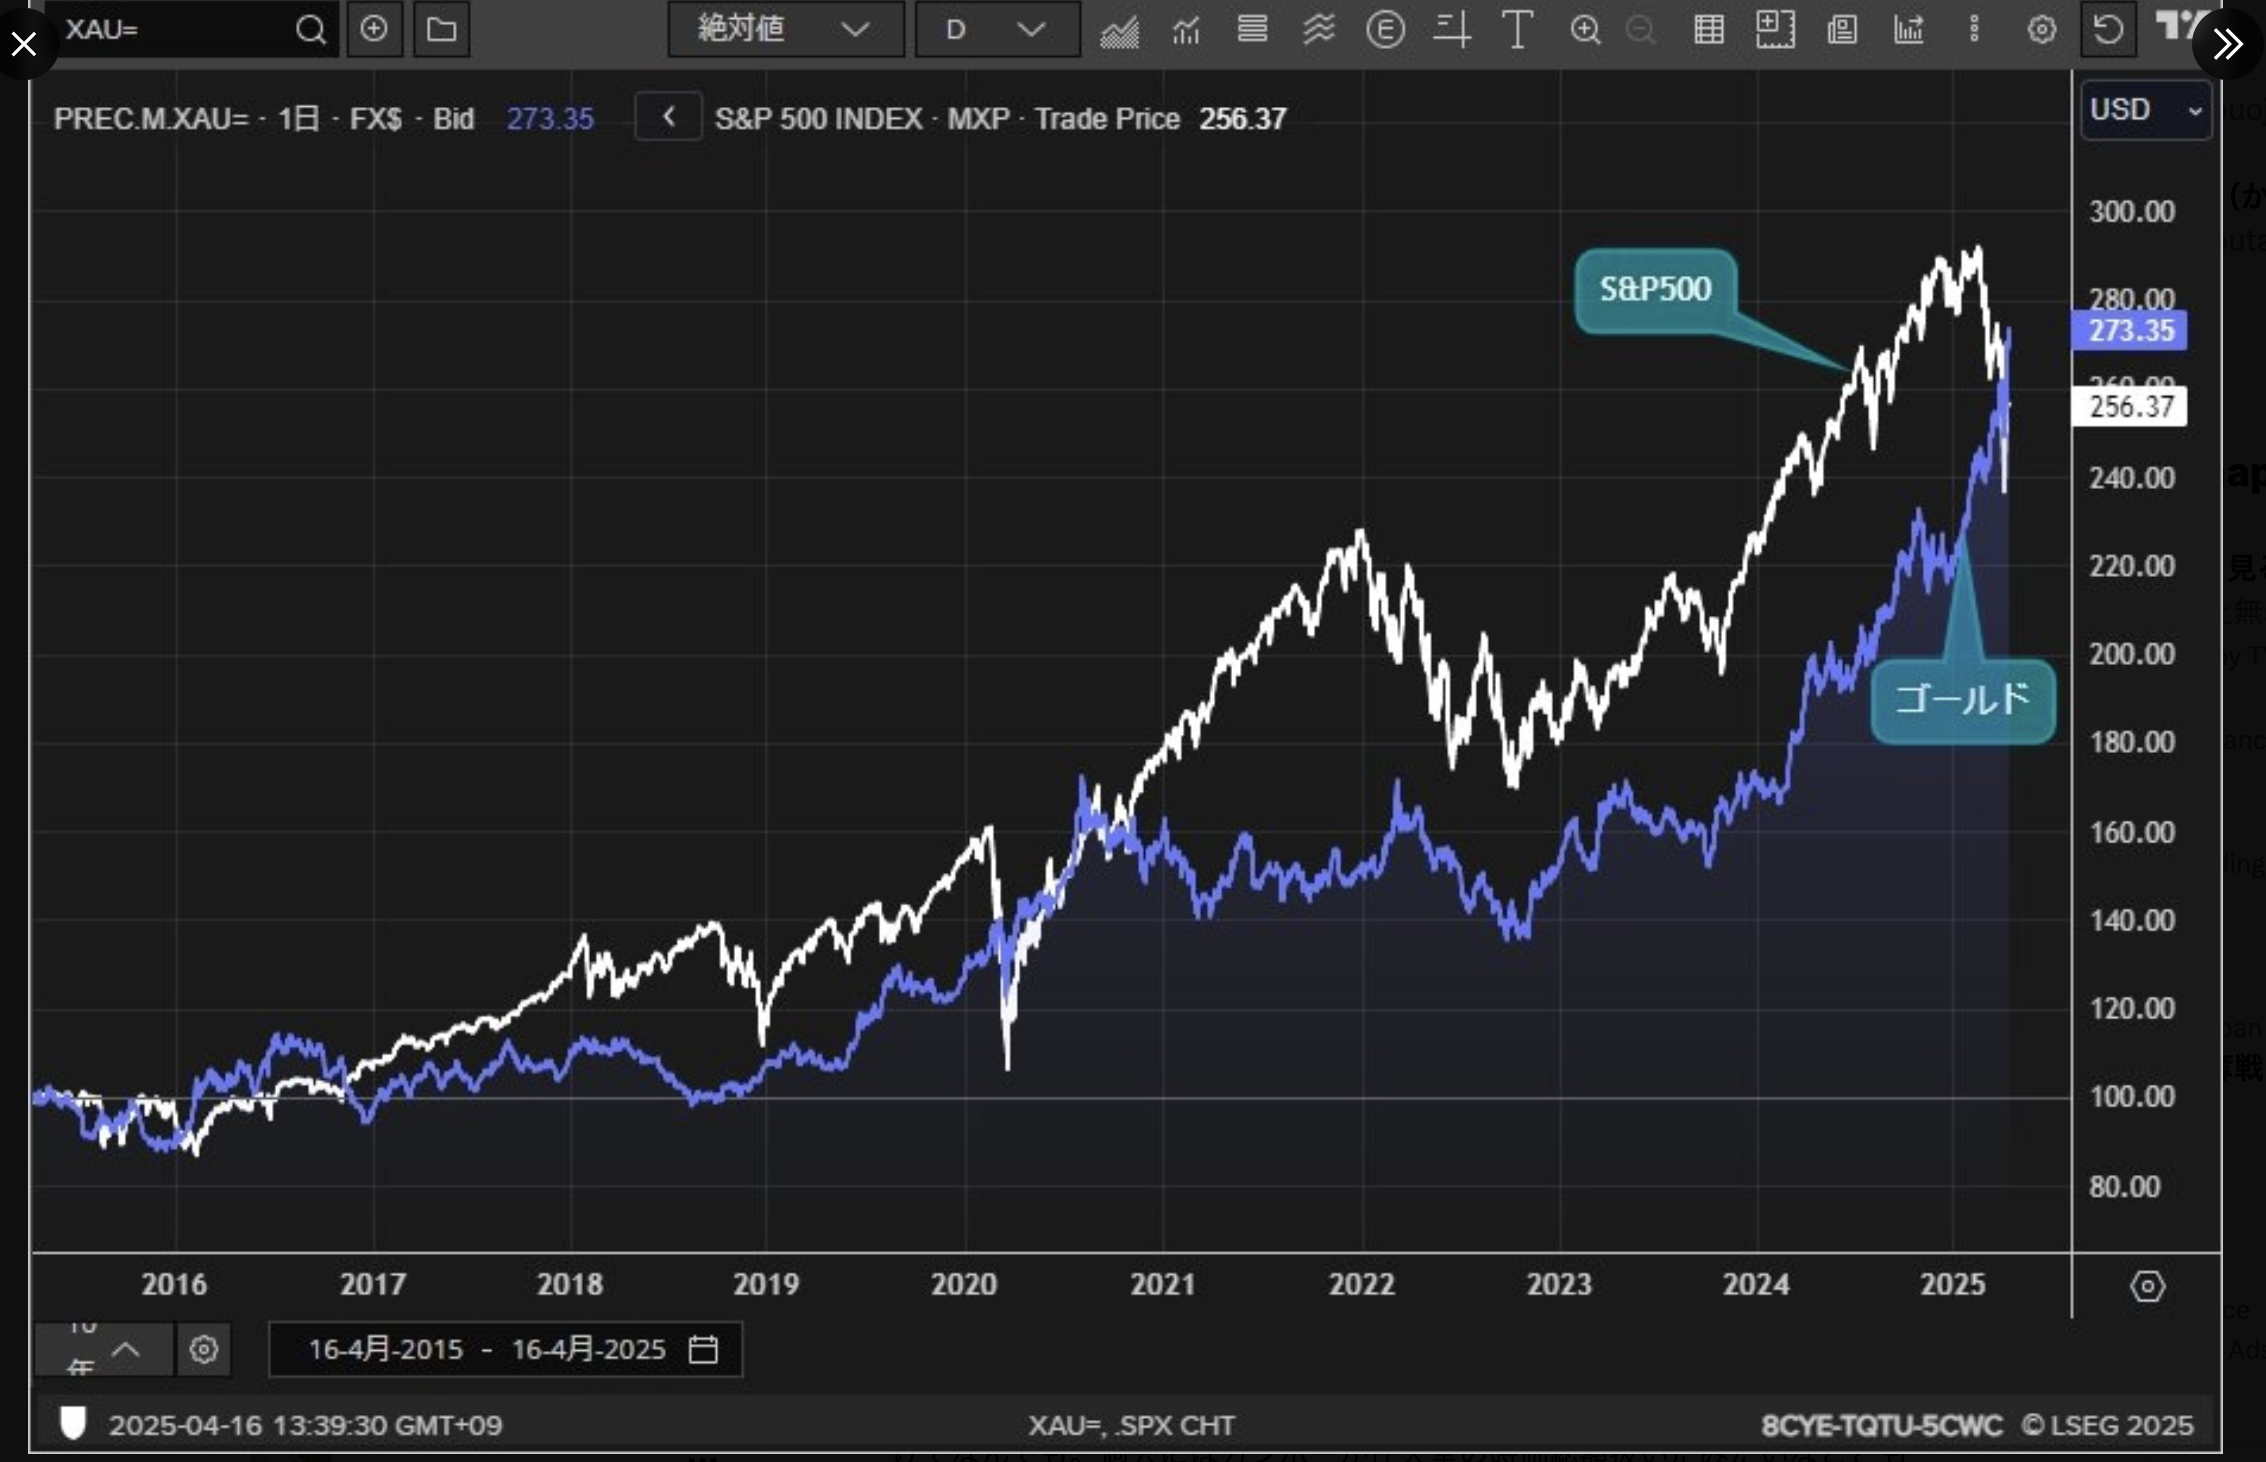The height and width of the screenshot is (1462, 2266).
Task: Open the gear next to the period selector
Action: coord(204,1350)
